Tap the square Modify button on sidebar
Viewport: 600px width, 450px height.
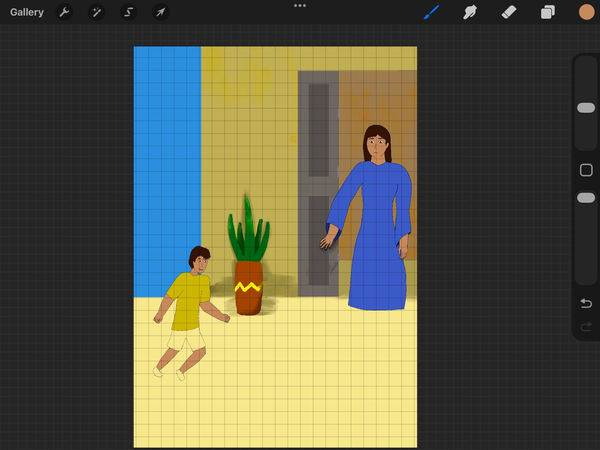[586, 170]
